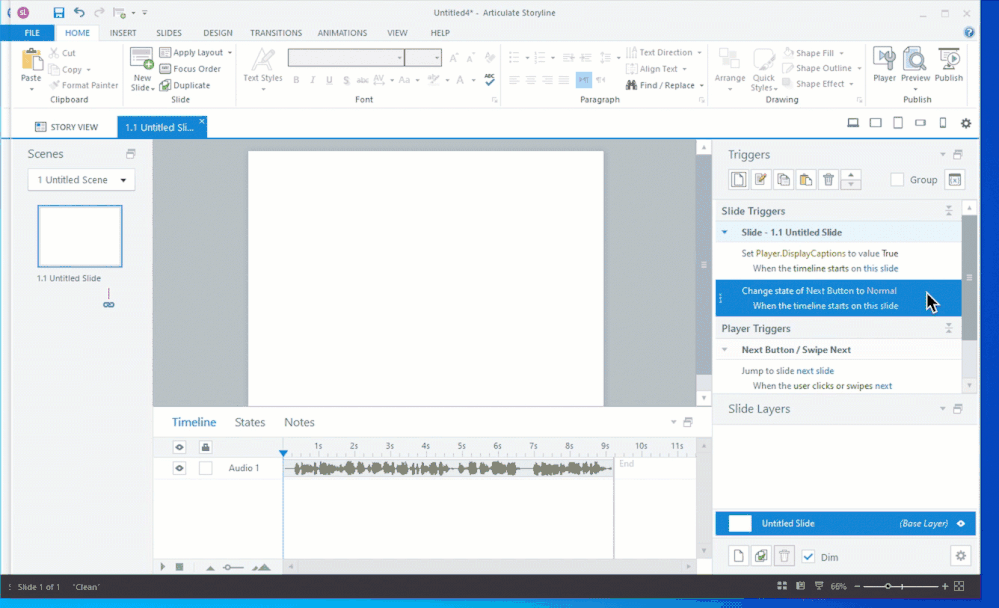
Task: Click the 'next slide' link in trigger
Action: coord(814,371)
